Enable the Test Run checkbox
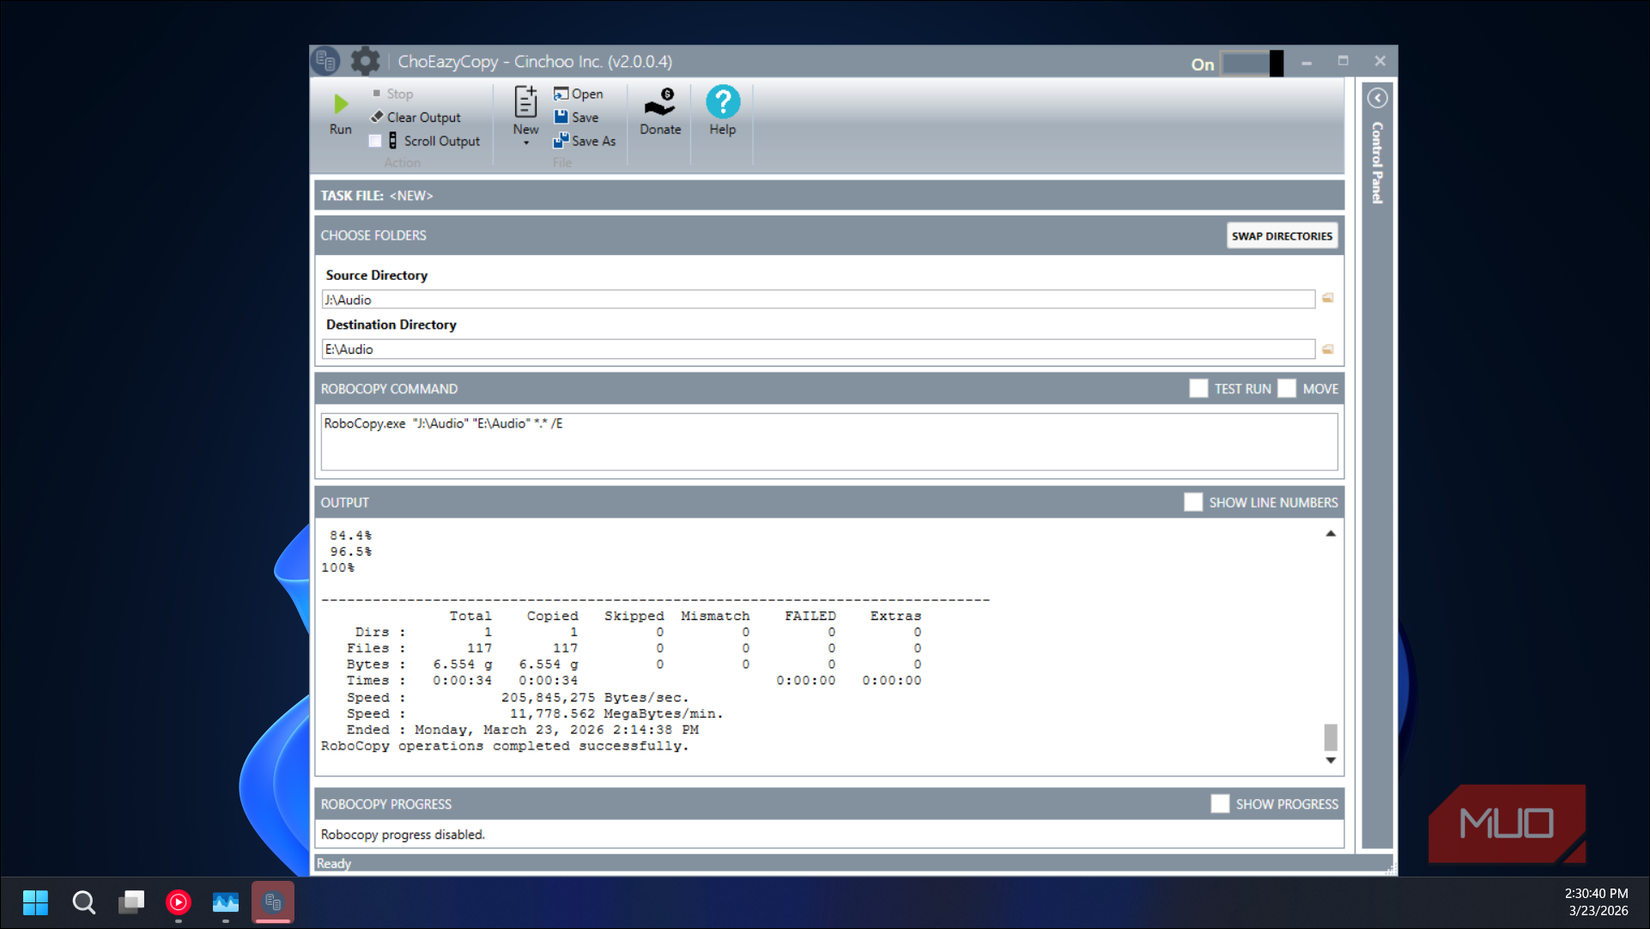Screen dimensions: 1650x929 (1199, 389)
